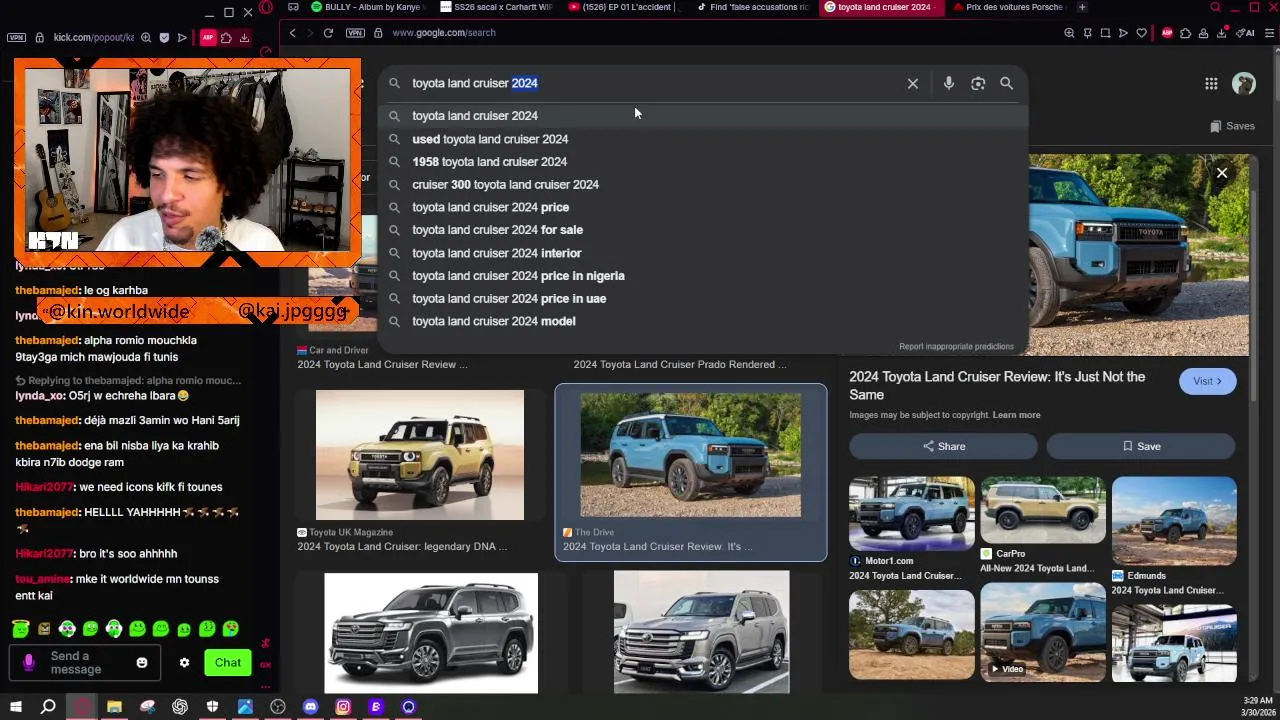Viewport: 1280px width, 720px height.
Task: Click the Chat send button in Kick
Action: point(227,662)
